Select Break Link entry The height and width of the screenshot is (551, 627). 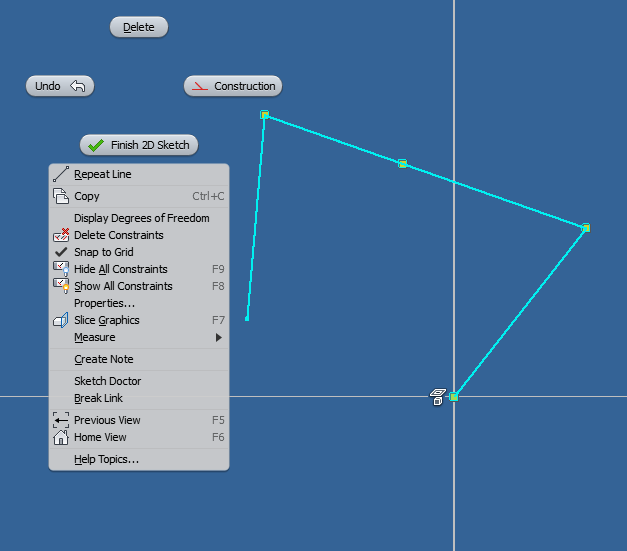coord(139,398)
